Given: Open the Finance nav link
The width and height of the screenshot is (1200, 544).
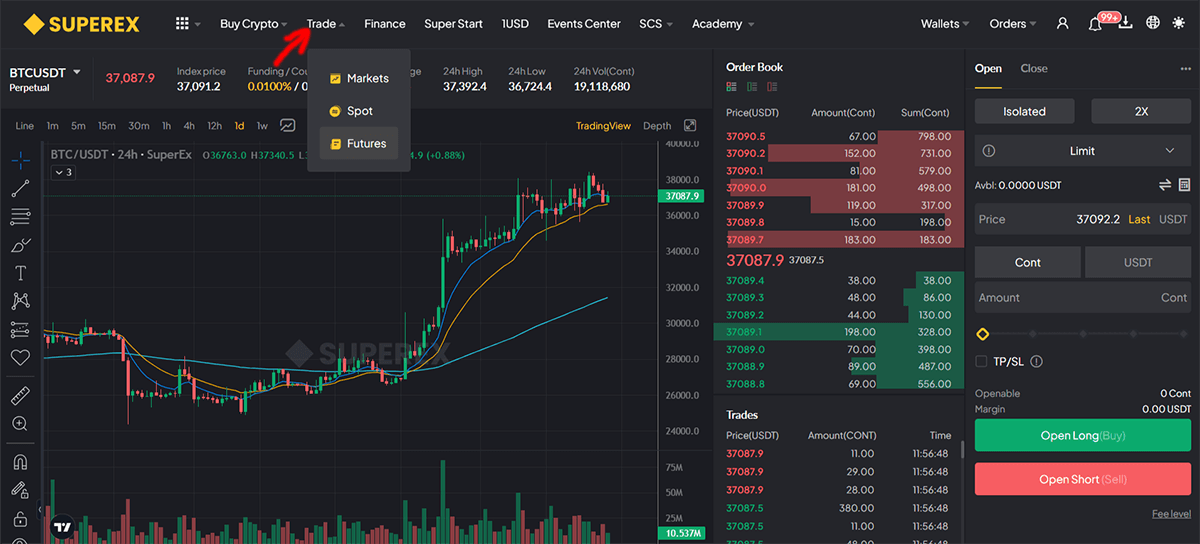Looking at the screenshot, I should click(x=385, y=24).
